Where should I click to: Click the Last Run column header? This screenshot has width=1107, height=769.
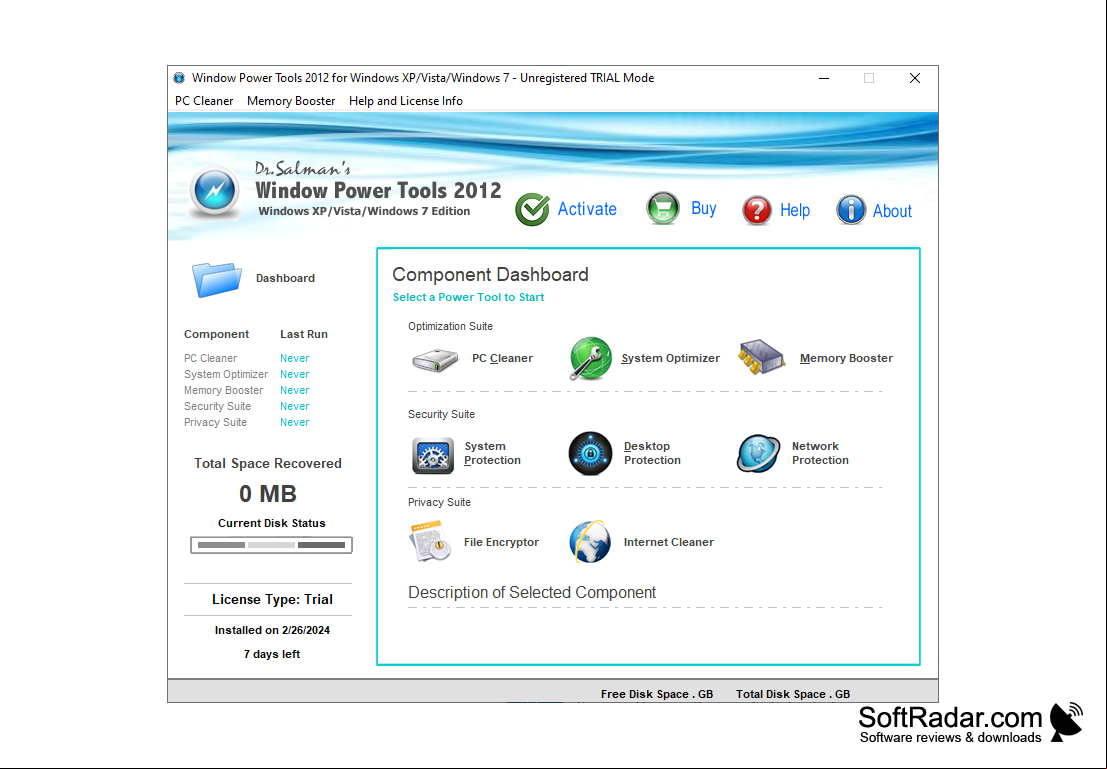click(304, 334)
